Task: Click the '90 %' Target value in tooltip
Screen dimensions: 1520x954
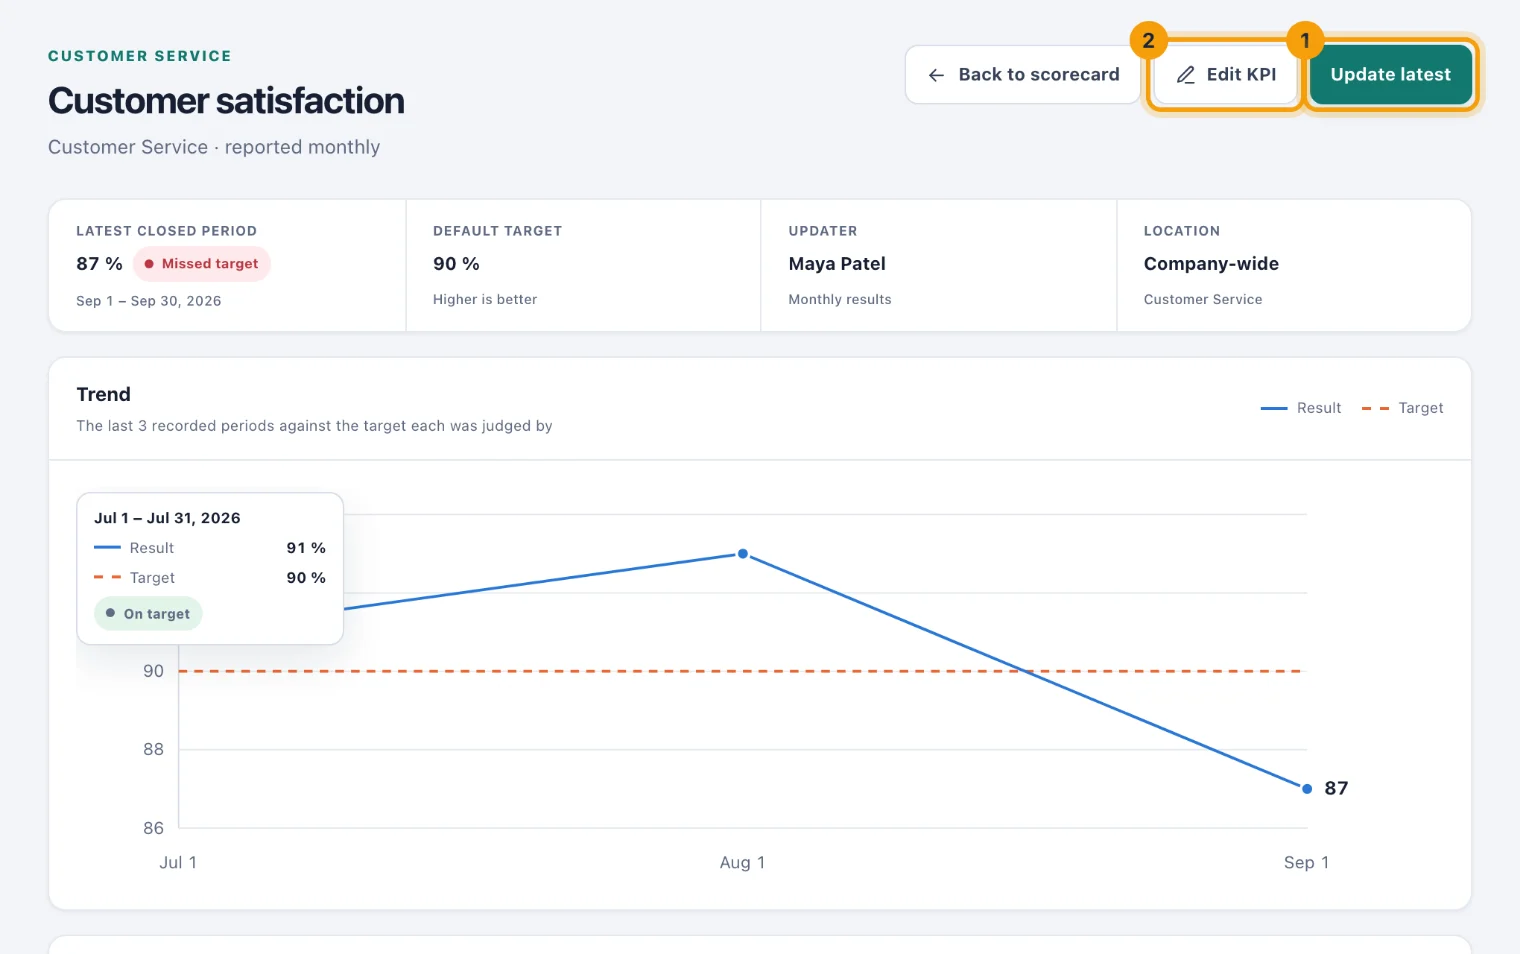Action: pyautogui.click(x=306, y=578)
